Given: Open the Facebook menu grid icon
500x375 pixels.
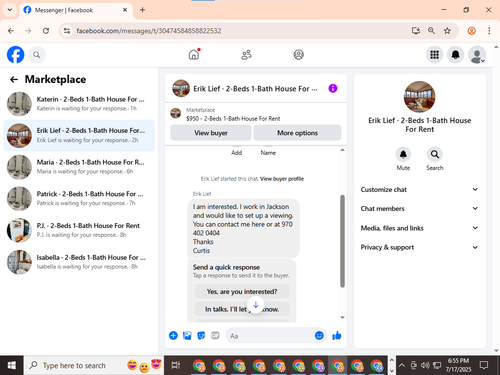Looking at the screenshot, I should (x=434, y=55).
